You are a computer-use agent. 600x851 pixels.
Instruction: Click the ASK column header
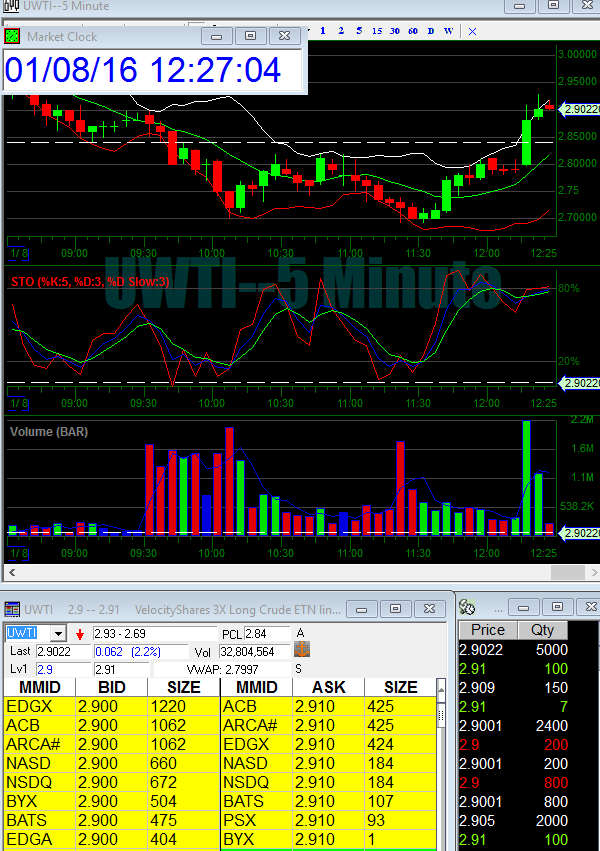(329, 687)
